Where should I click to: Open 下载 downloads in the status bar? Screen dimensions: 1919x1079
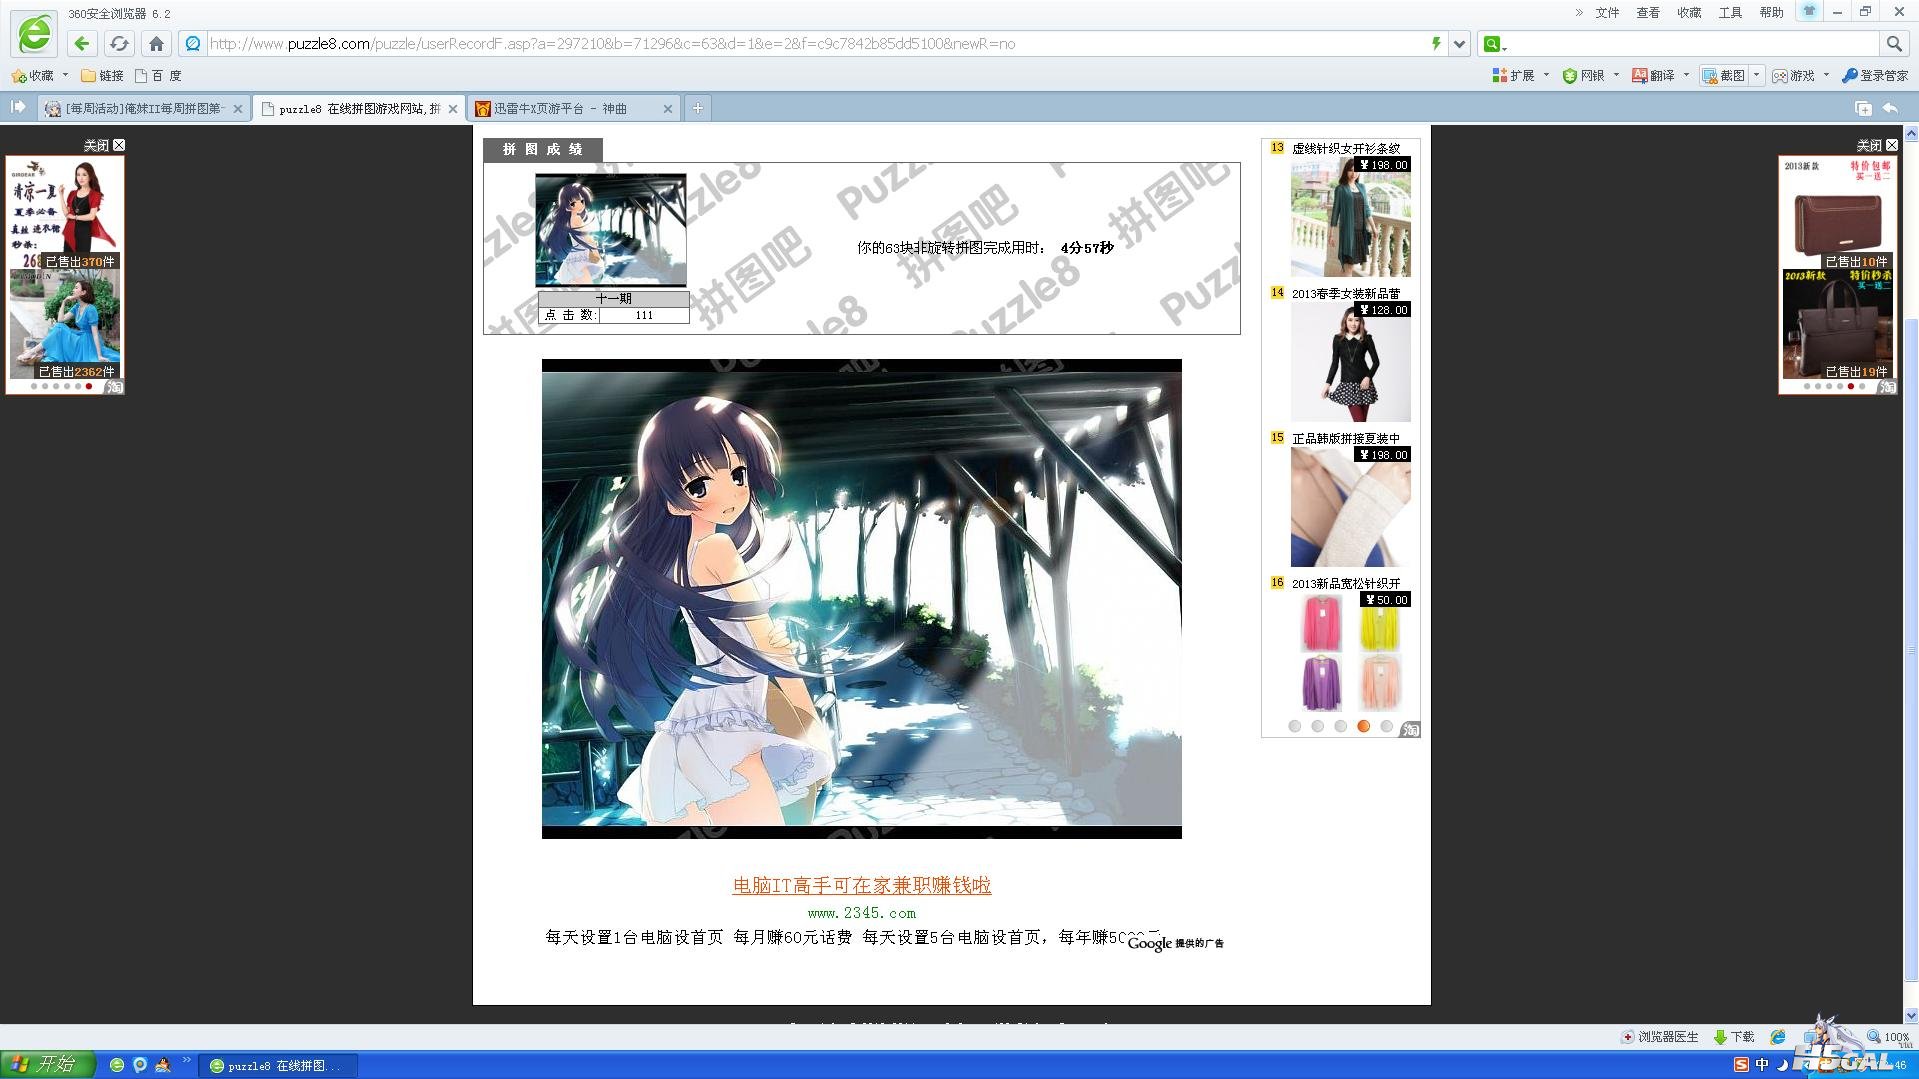point(1735,1037)
